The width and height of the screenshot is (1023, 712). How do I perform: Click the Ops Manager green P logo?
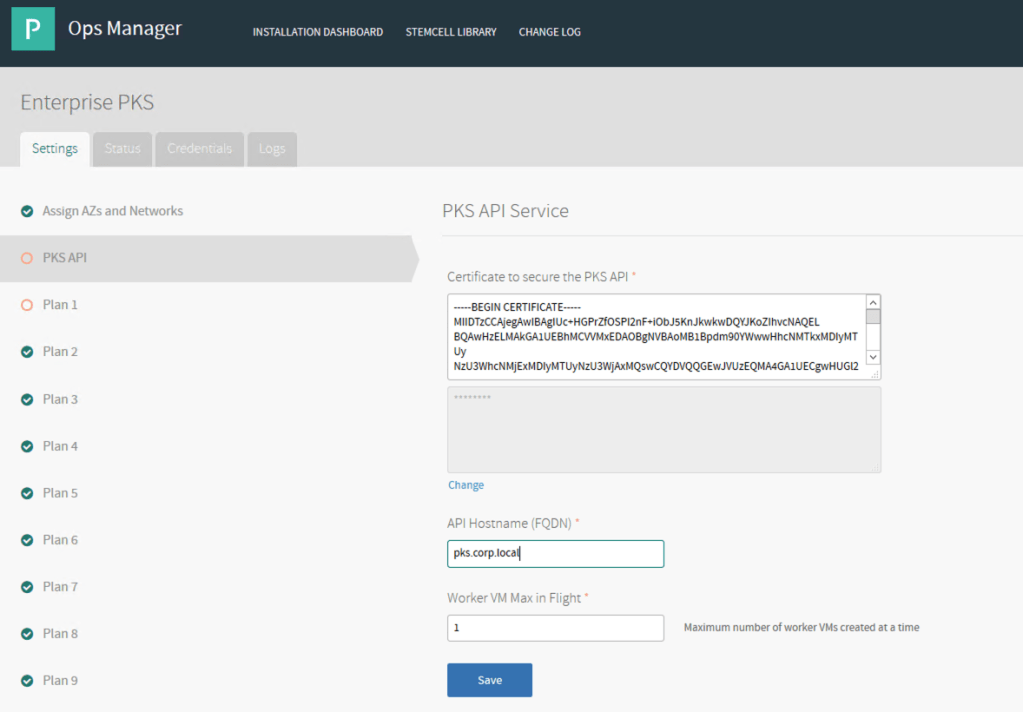[x=33, y=29]
